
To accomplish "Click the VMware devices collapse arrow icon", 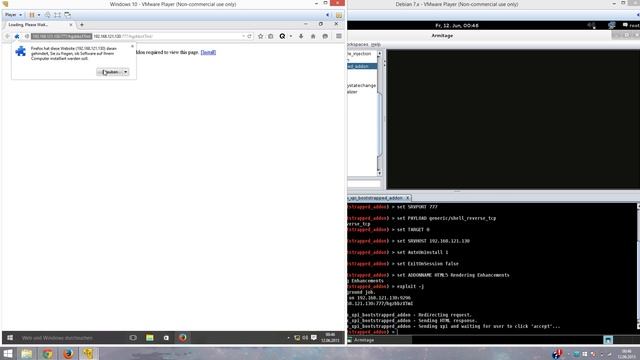I will [x=328, y=15].
